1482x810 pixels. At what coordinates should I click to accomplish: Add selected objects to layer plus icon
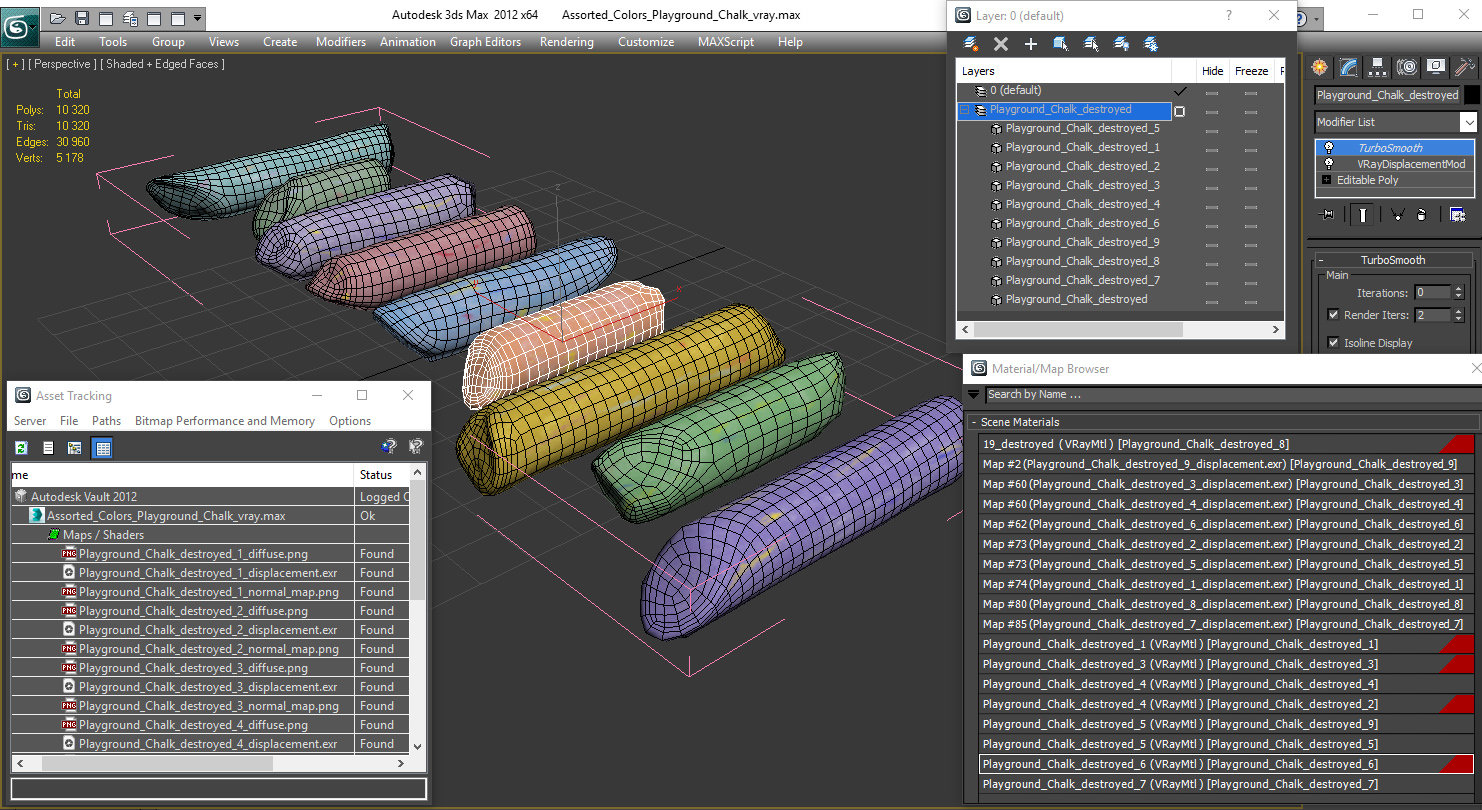point(1030,44)
